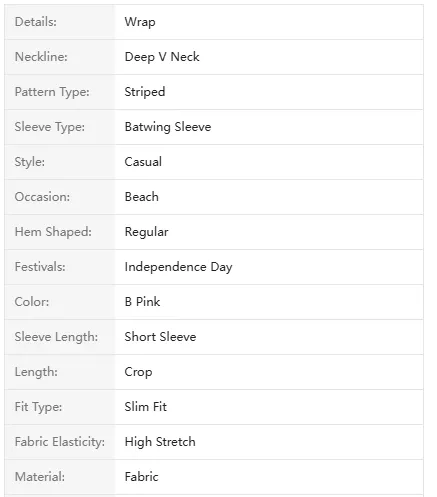Click the Hem Shaped label
437x497 pixels.
pyautogui.click(x=53, y=232)
